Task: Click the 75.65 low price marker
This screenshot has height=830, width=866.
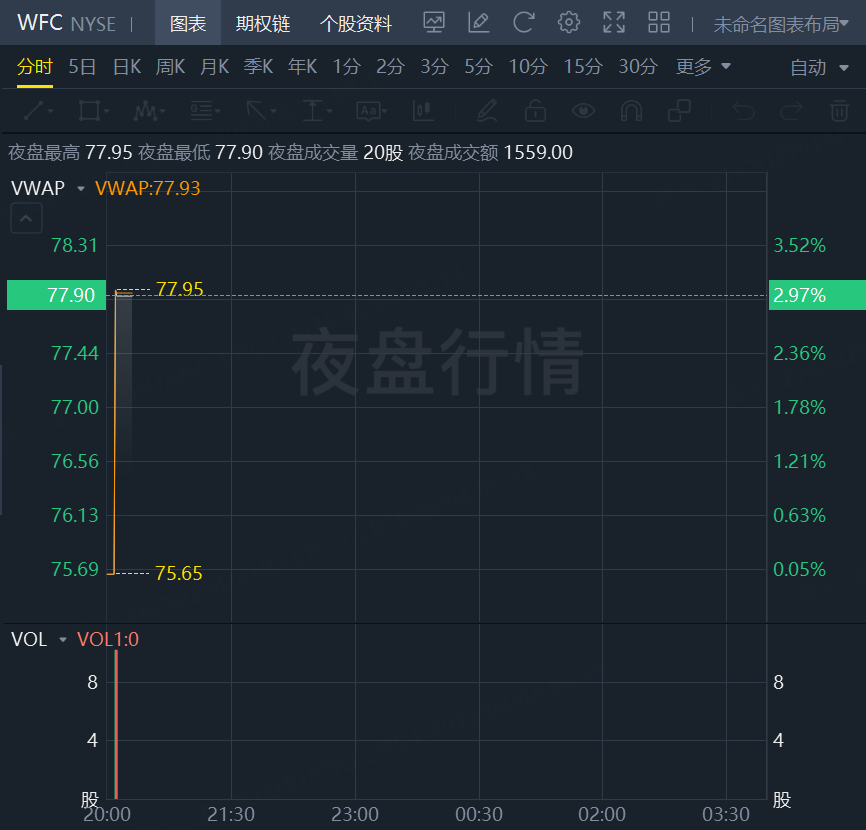Action: [178, 573]
